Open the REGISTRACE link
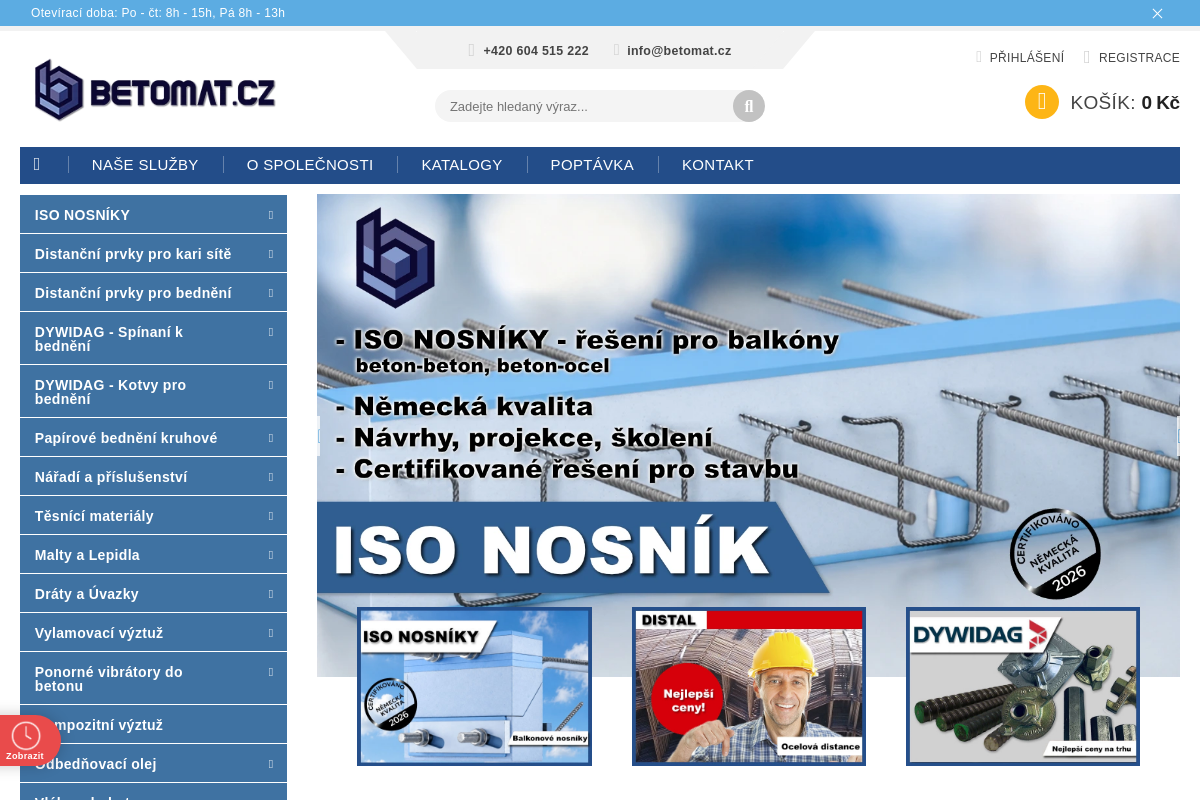Viewport: 1200px width, 800px height. click(x=1139, y=58)
